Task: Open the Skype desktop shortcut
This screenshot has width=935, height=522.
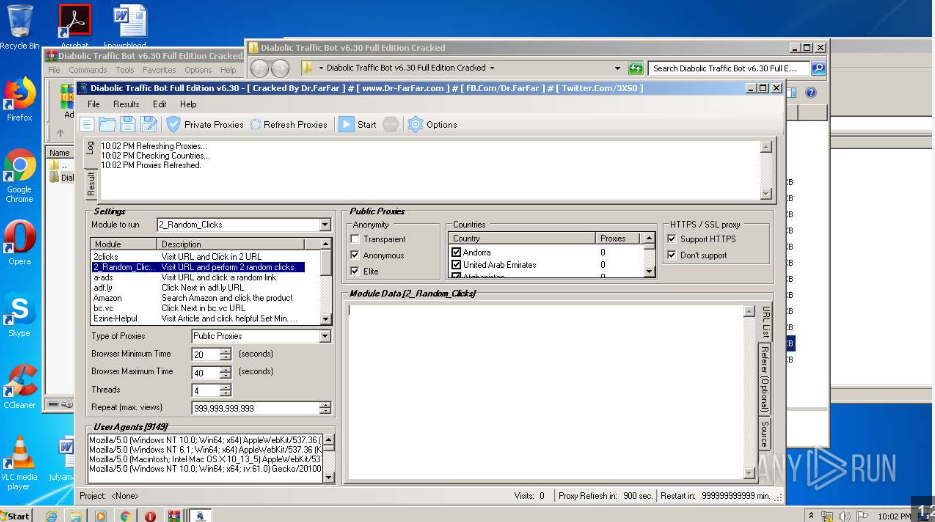Action: (19, 314)
